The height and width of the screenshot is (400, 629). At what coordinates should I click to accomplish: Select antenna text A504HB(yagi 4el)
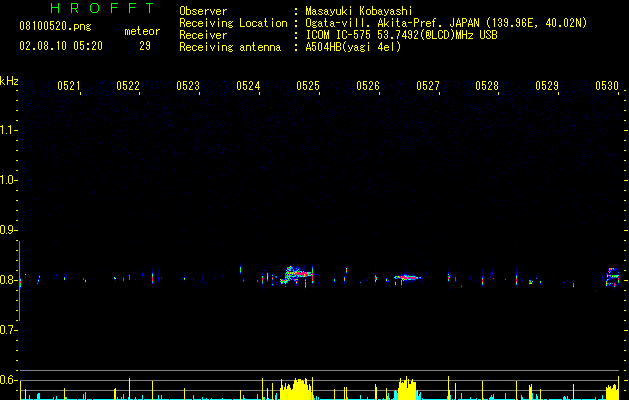[353, 47]
